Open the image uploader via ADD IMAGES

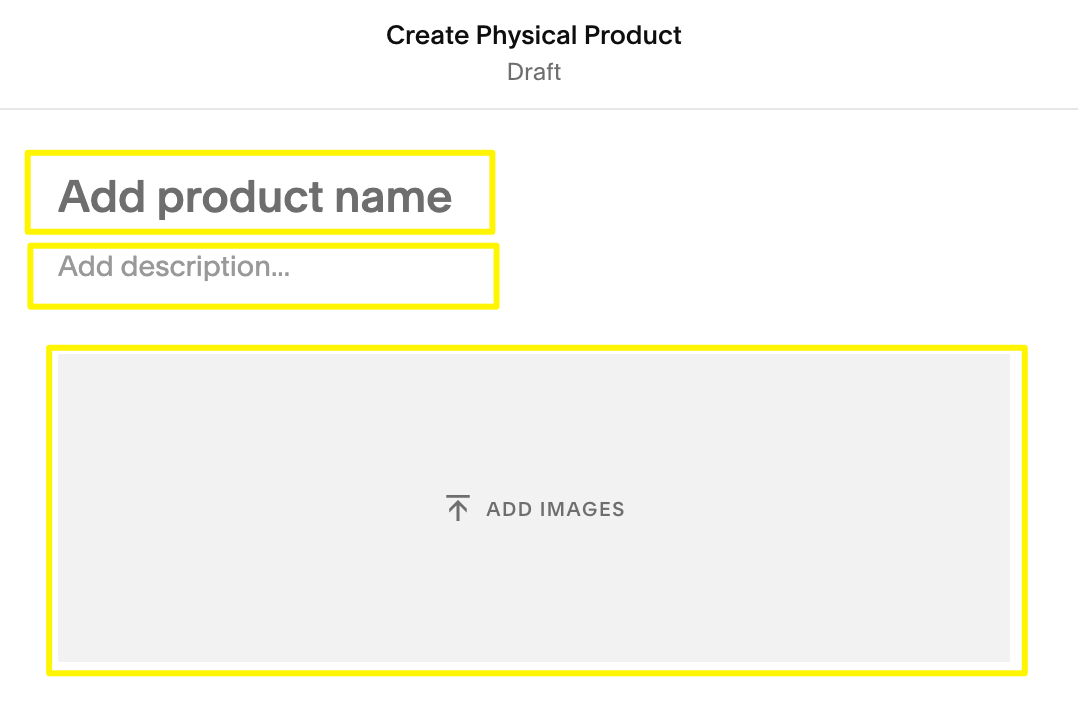[x=555, y=509]
